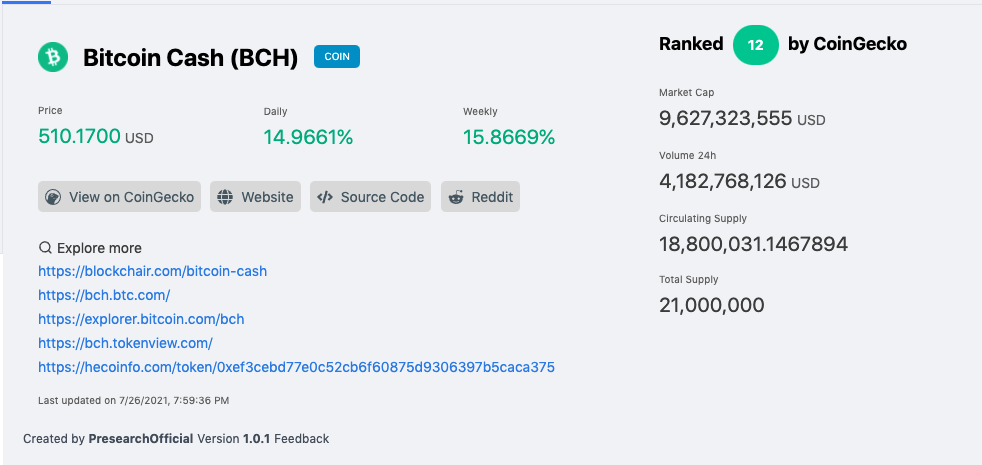Viewport: 982px width, 465px height.
Task: Click the green rank 12 badge
Action: [x=755, y=44]
